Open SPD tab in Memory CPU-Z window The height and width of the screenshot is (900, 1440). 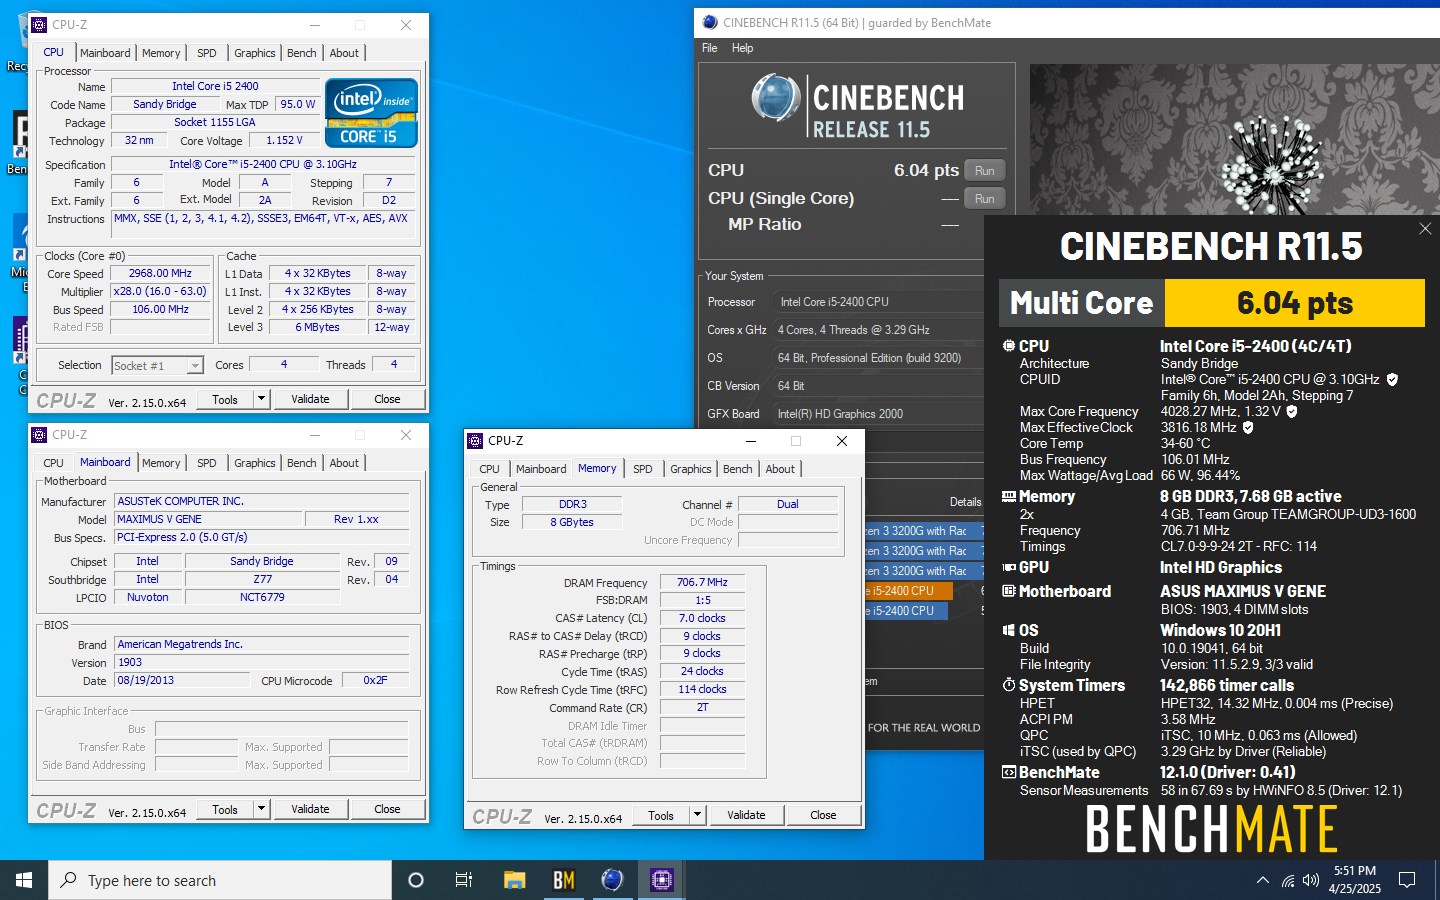[642, 469]
